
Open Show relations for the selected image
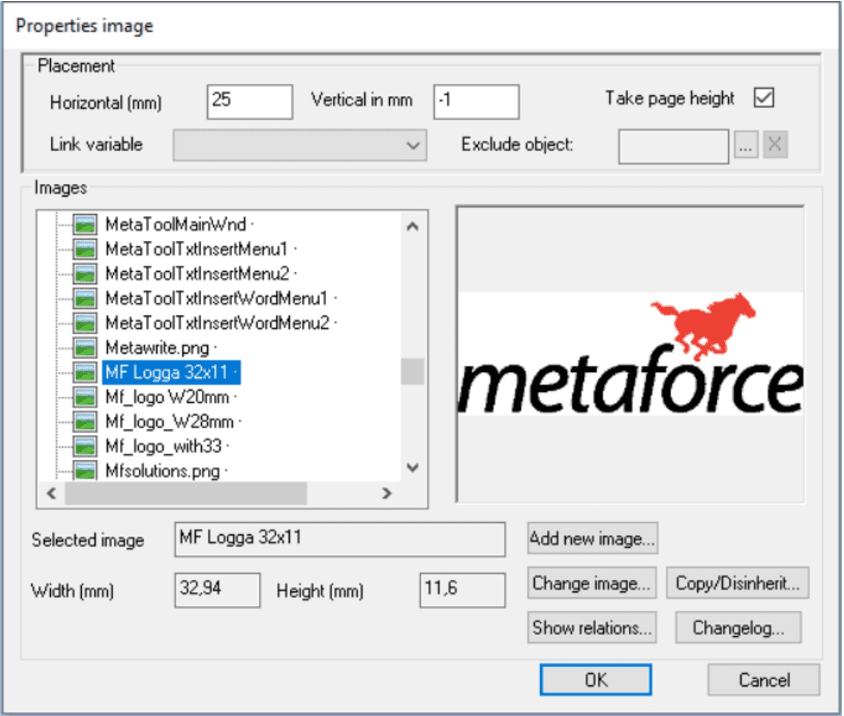[x=592, y=628]
